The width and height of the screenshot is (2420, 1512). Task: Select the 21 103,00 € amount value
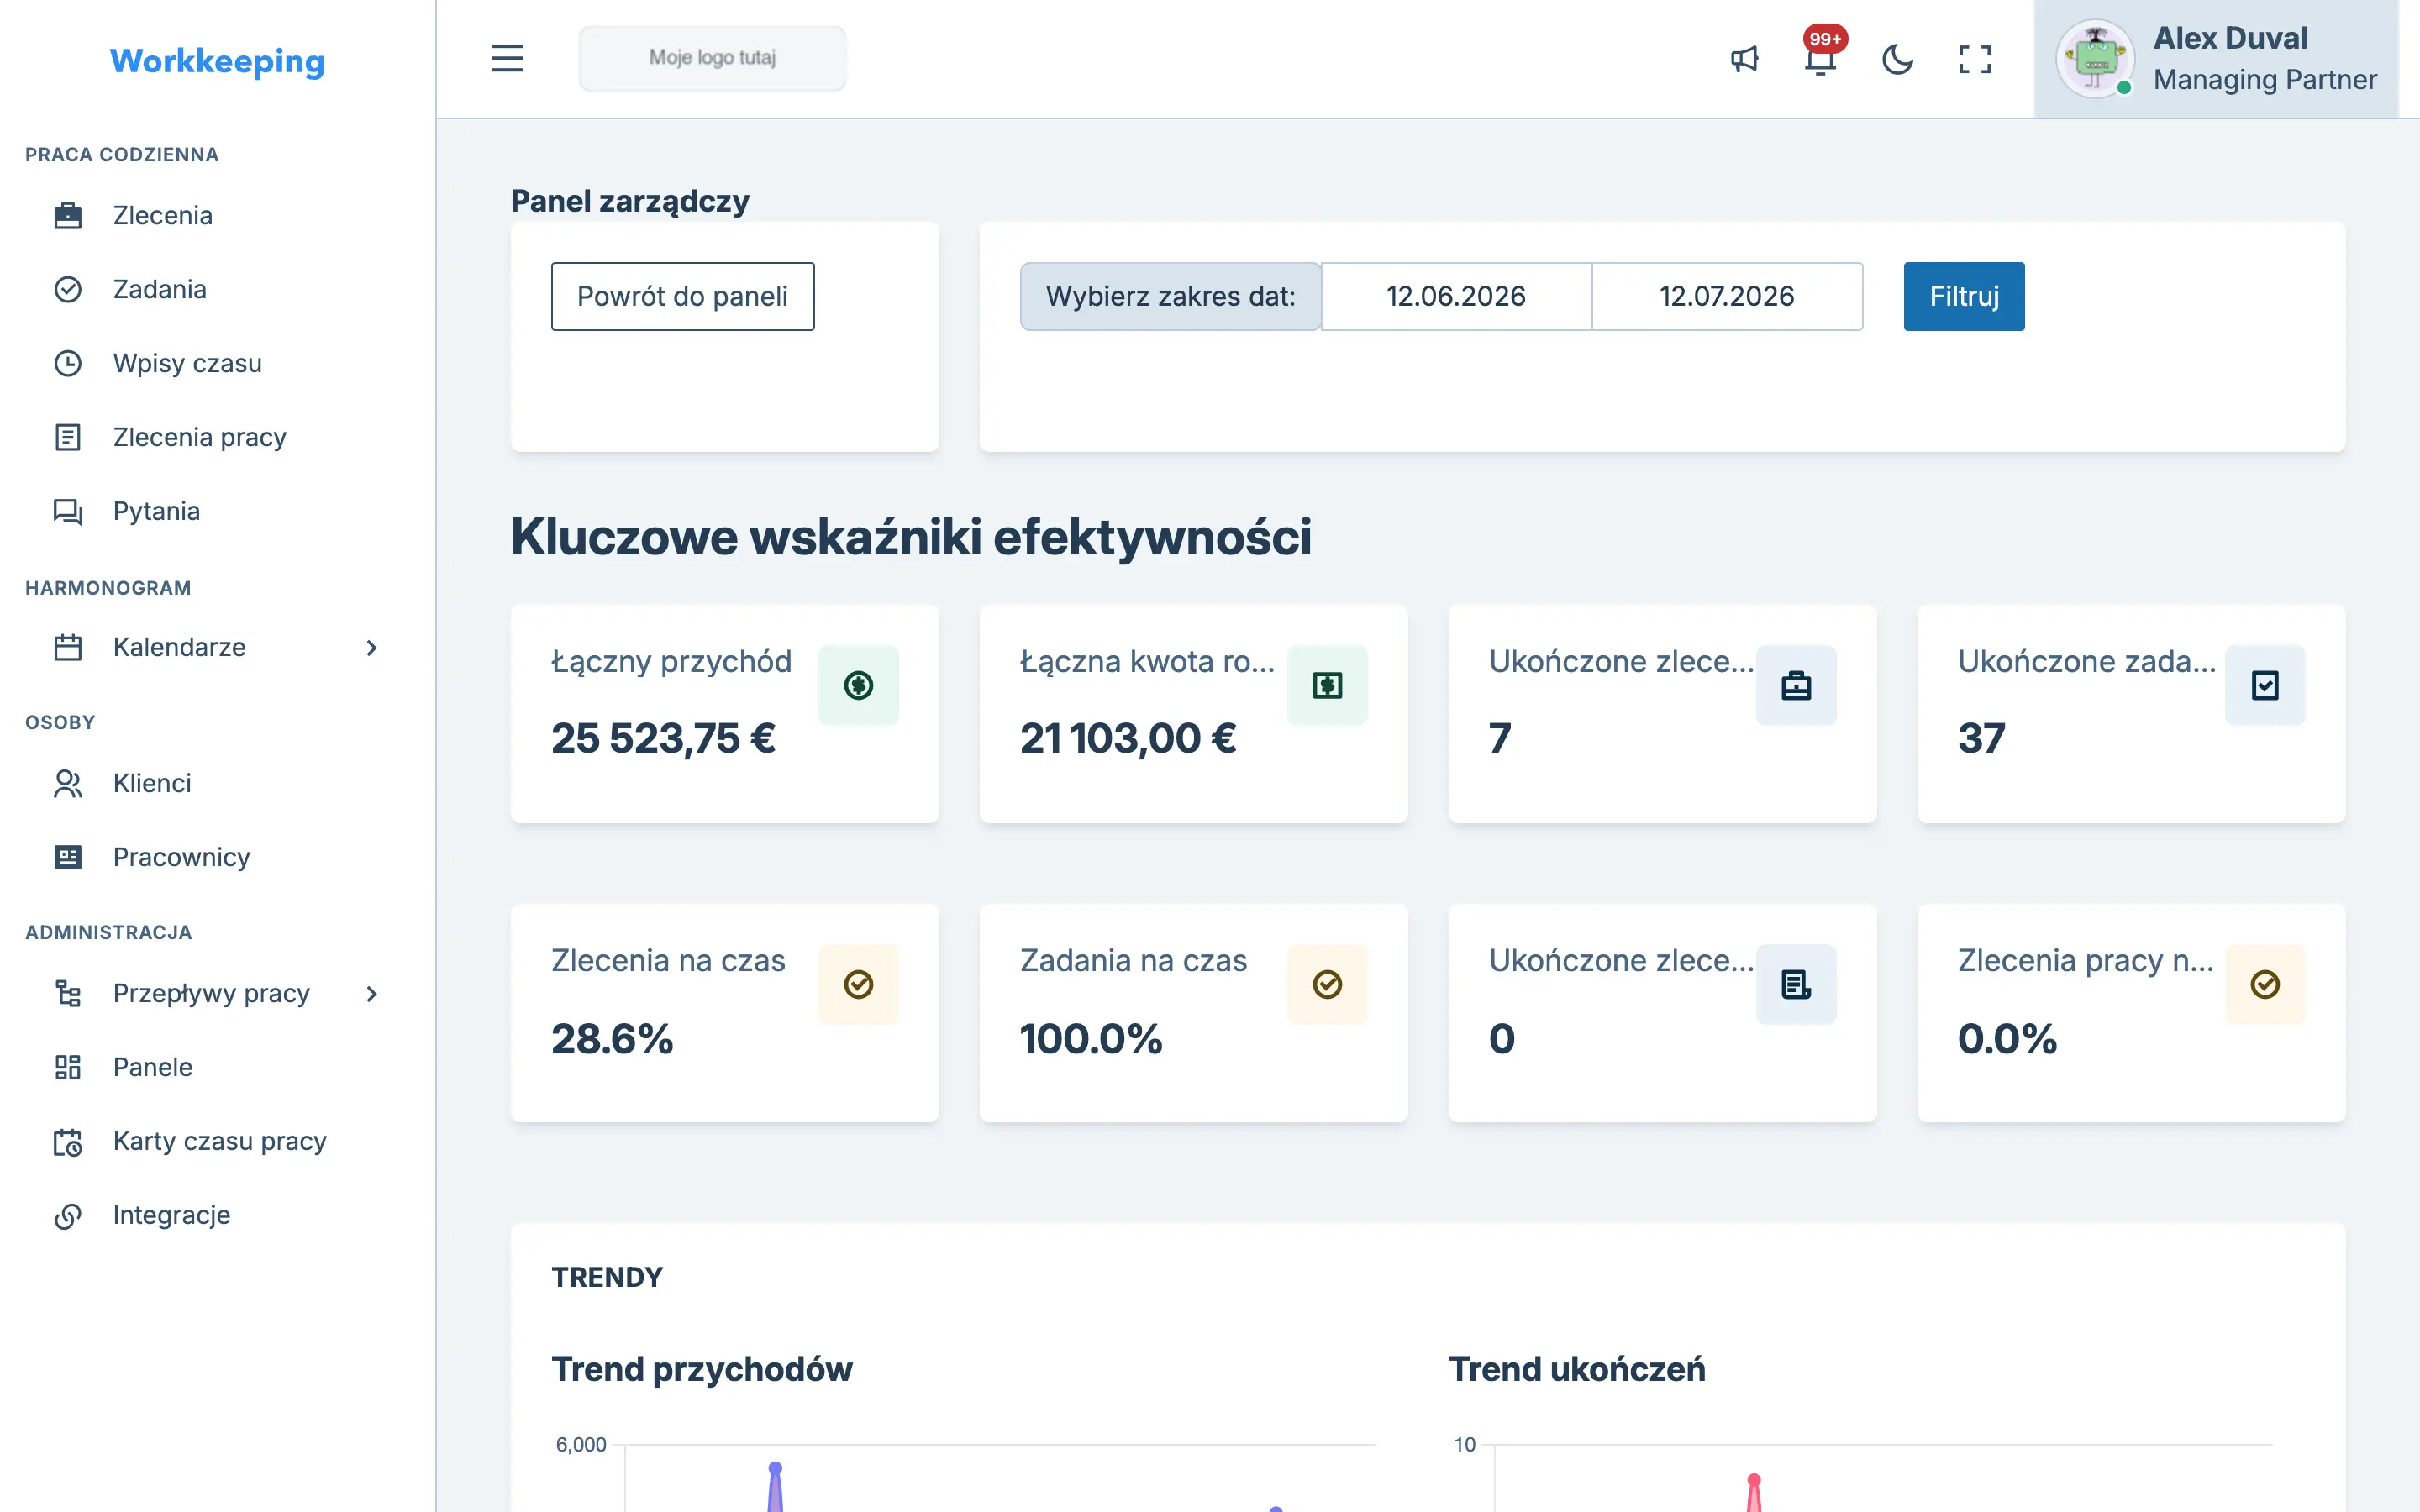pos(1128,738)
